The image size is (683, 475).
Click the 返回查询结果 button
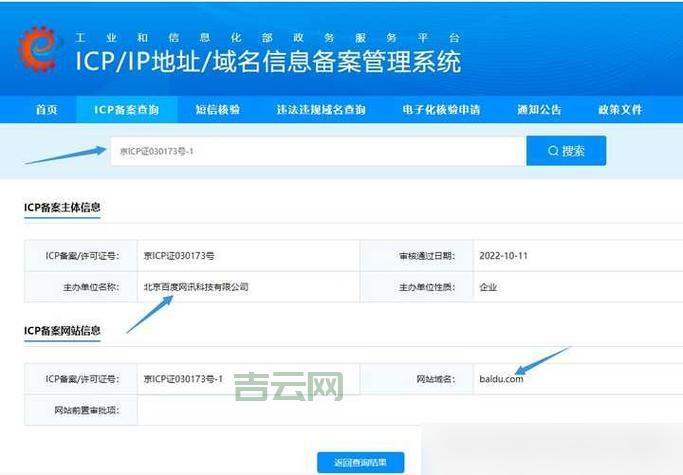[x=361, y=462]
